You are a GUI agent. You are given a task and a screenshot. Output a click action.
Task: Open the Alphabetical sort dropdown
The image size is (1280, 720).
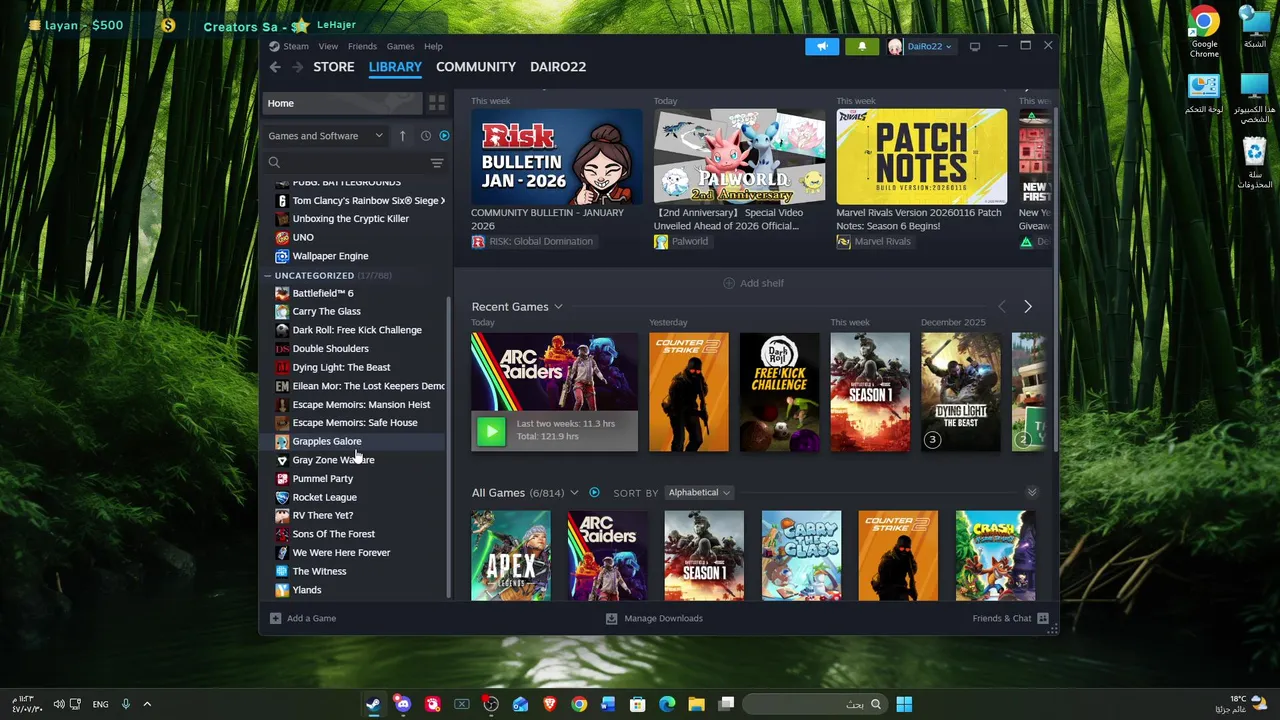[x=698, y=493]
